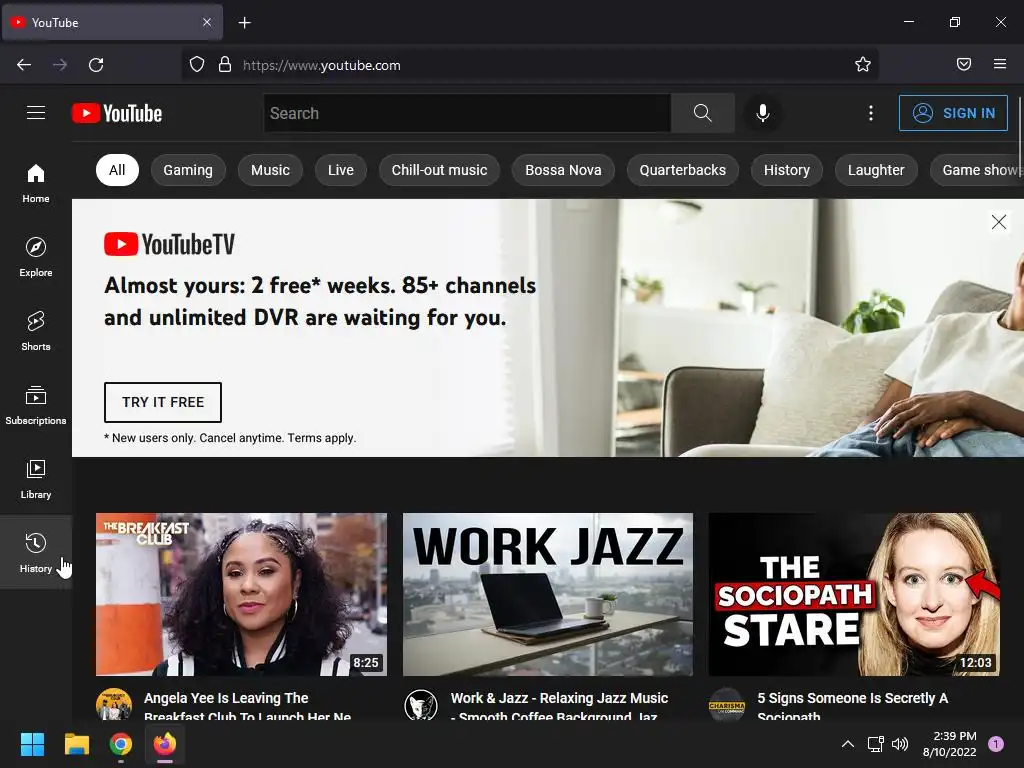This screenshot has width=1024, height=768.
Task: Open the YouTube hamburger guide menu
Action: click(x=36, y=113)
